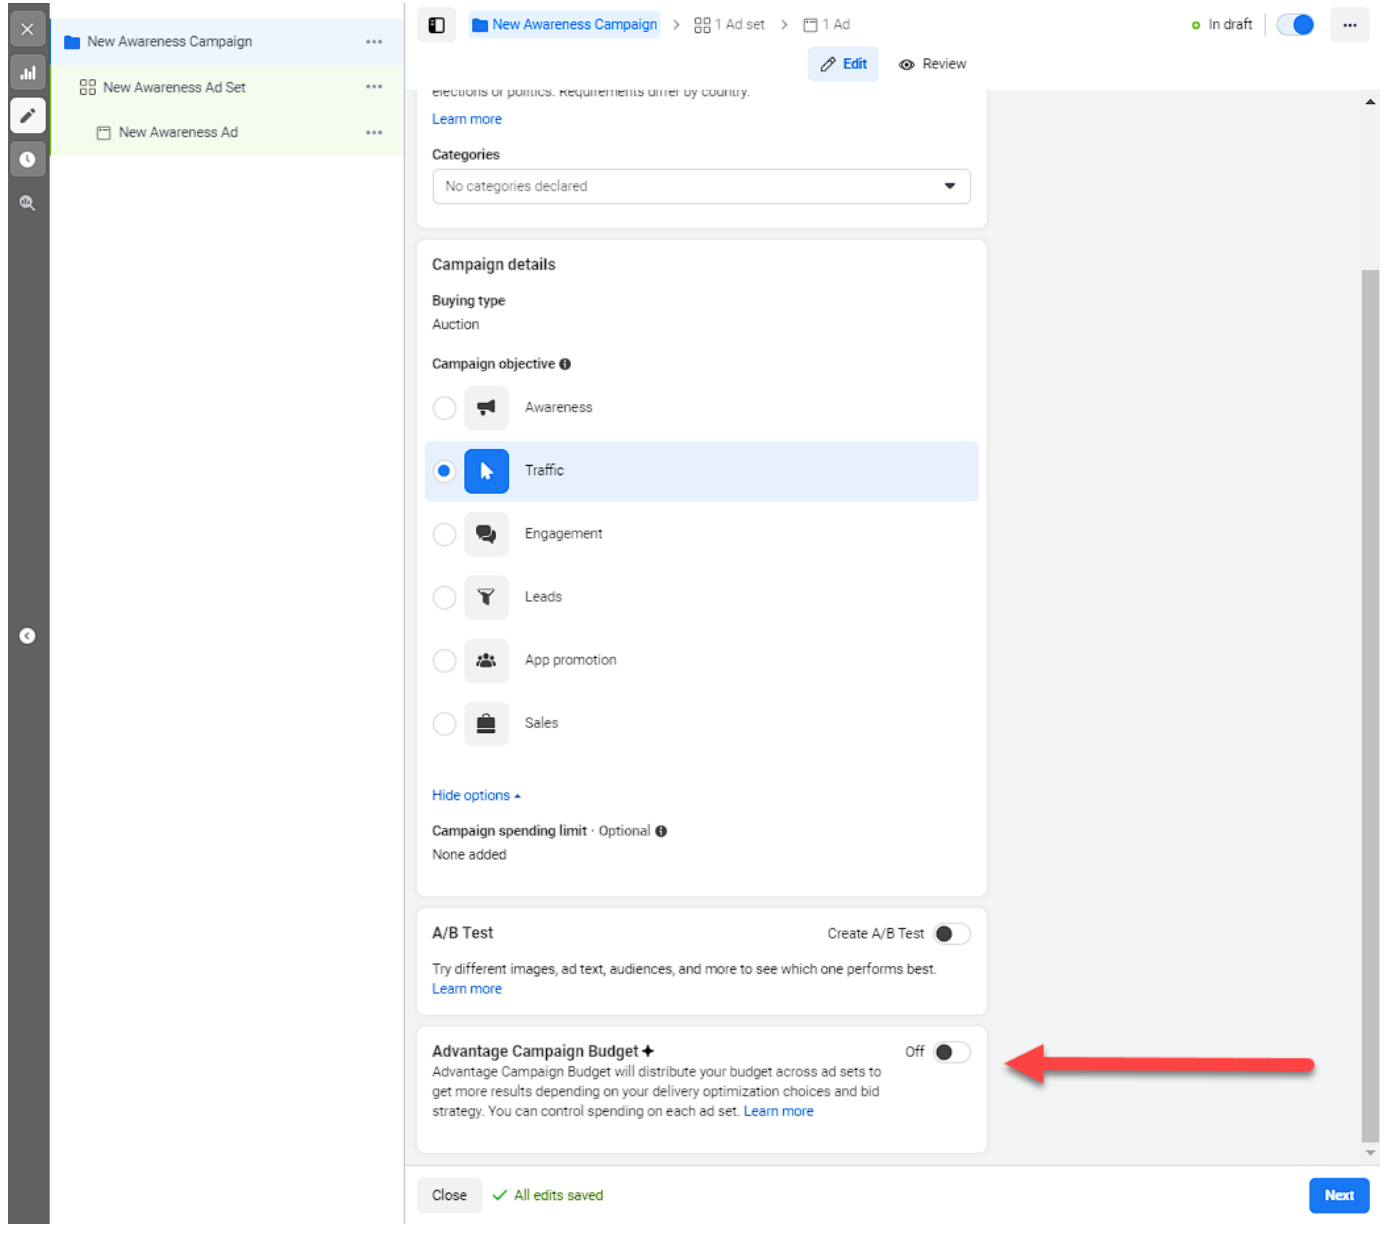
Task: Open the clock history icon in sidebar
Action: (x=28, y=159)
